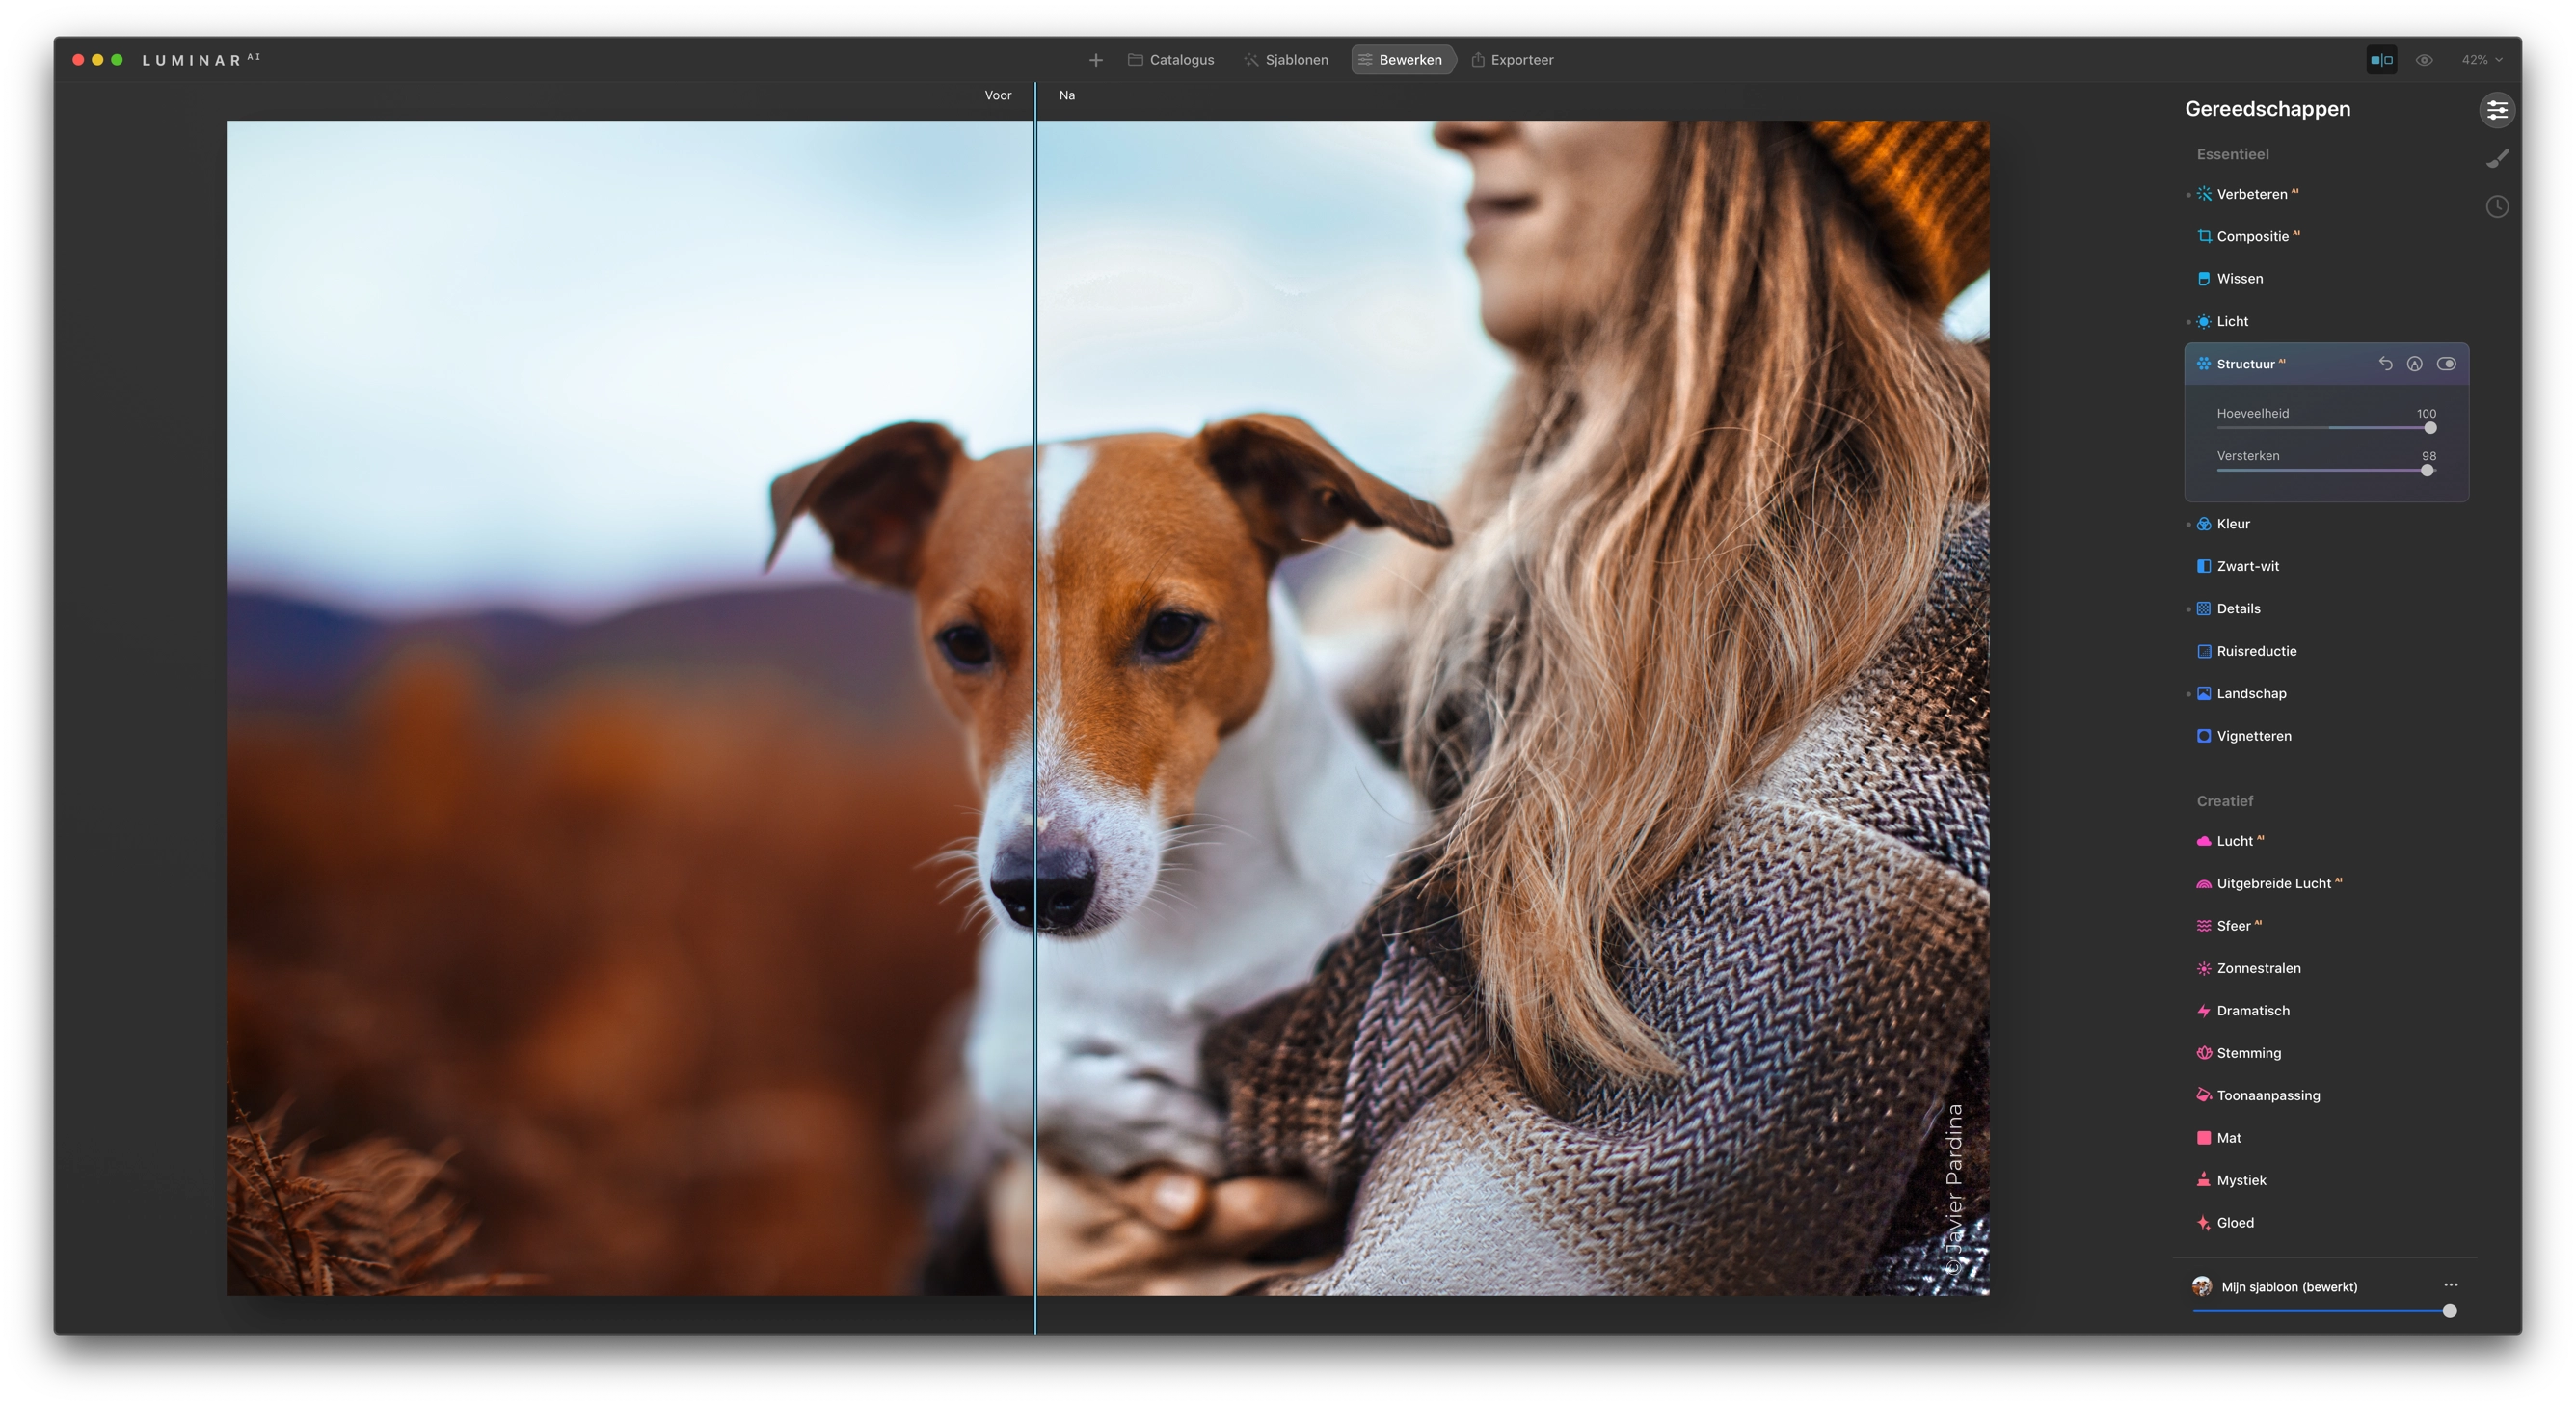Select the tools sliders icon beside Gereedschappen
Viewport: 2576px width, 1406px height.
tap(2497, 110)
